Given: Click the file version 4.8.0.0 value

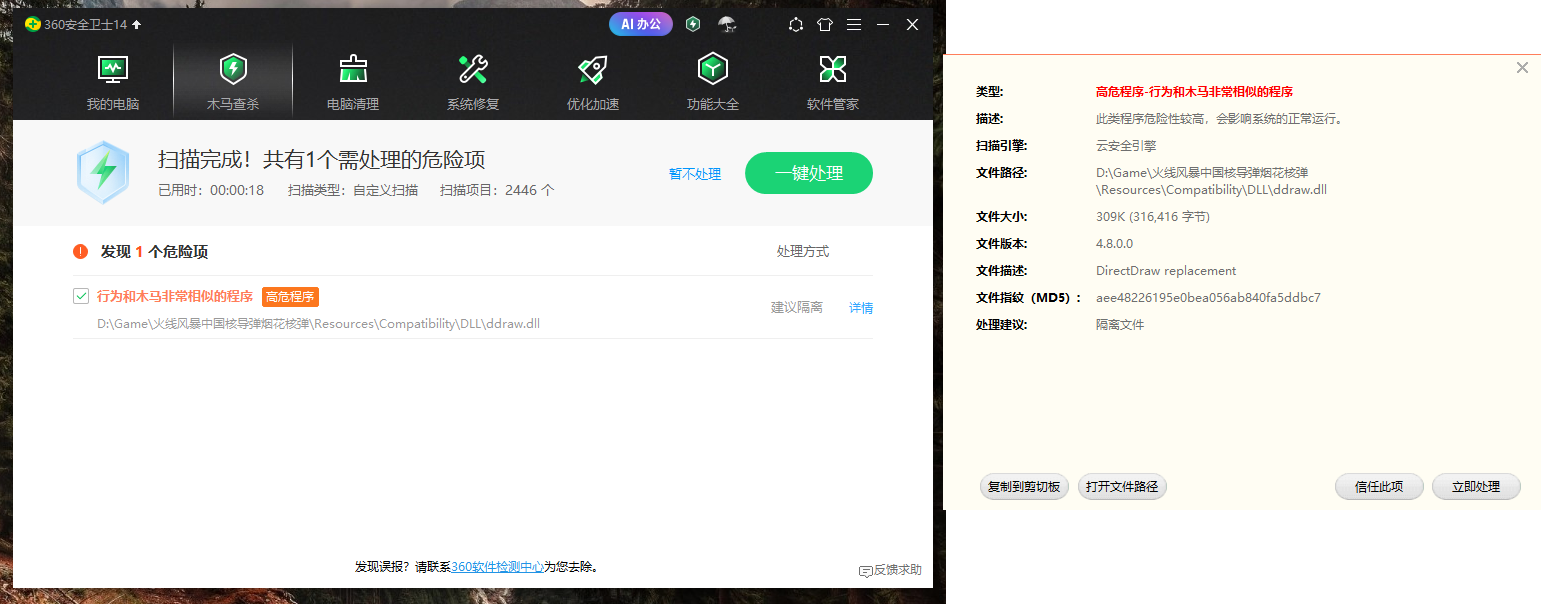Looking at the screenshot, I should 1115,244.
